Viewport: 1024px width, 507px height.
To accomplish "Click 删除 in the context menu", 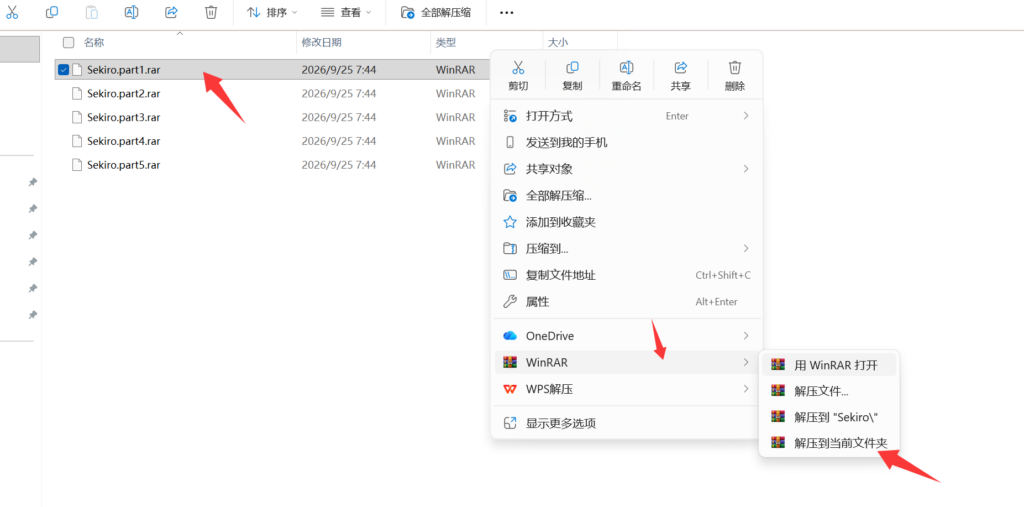I will (x=735, y=75).
